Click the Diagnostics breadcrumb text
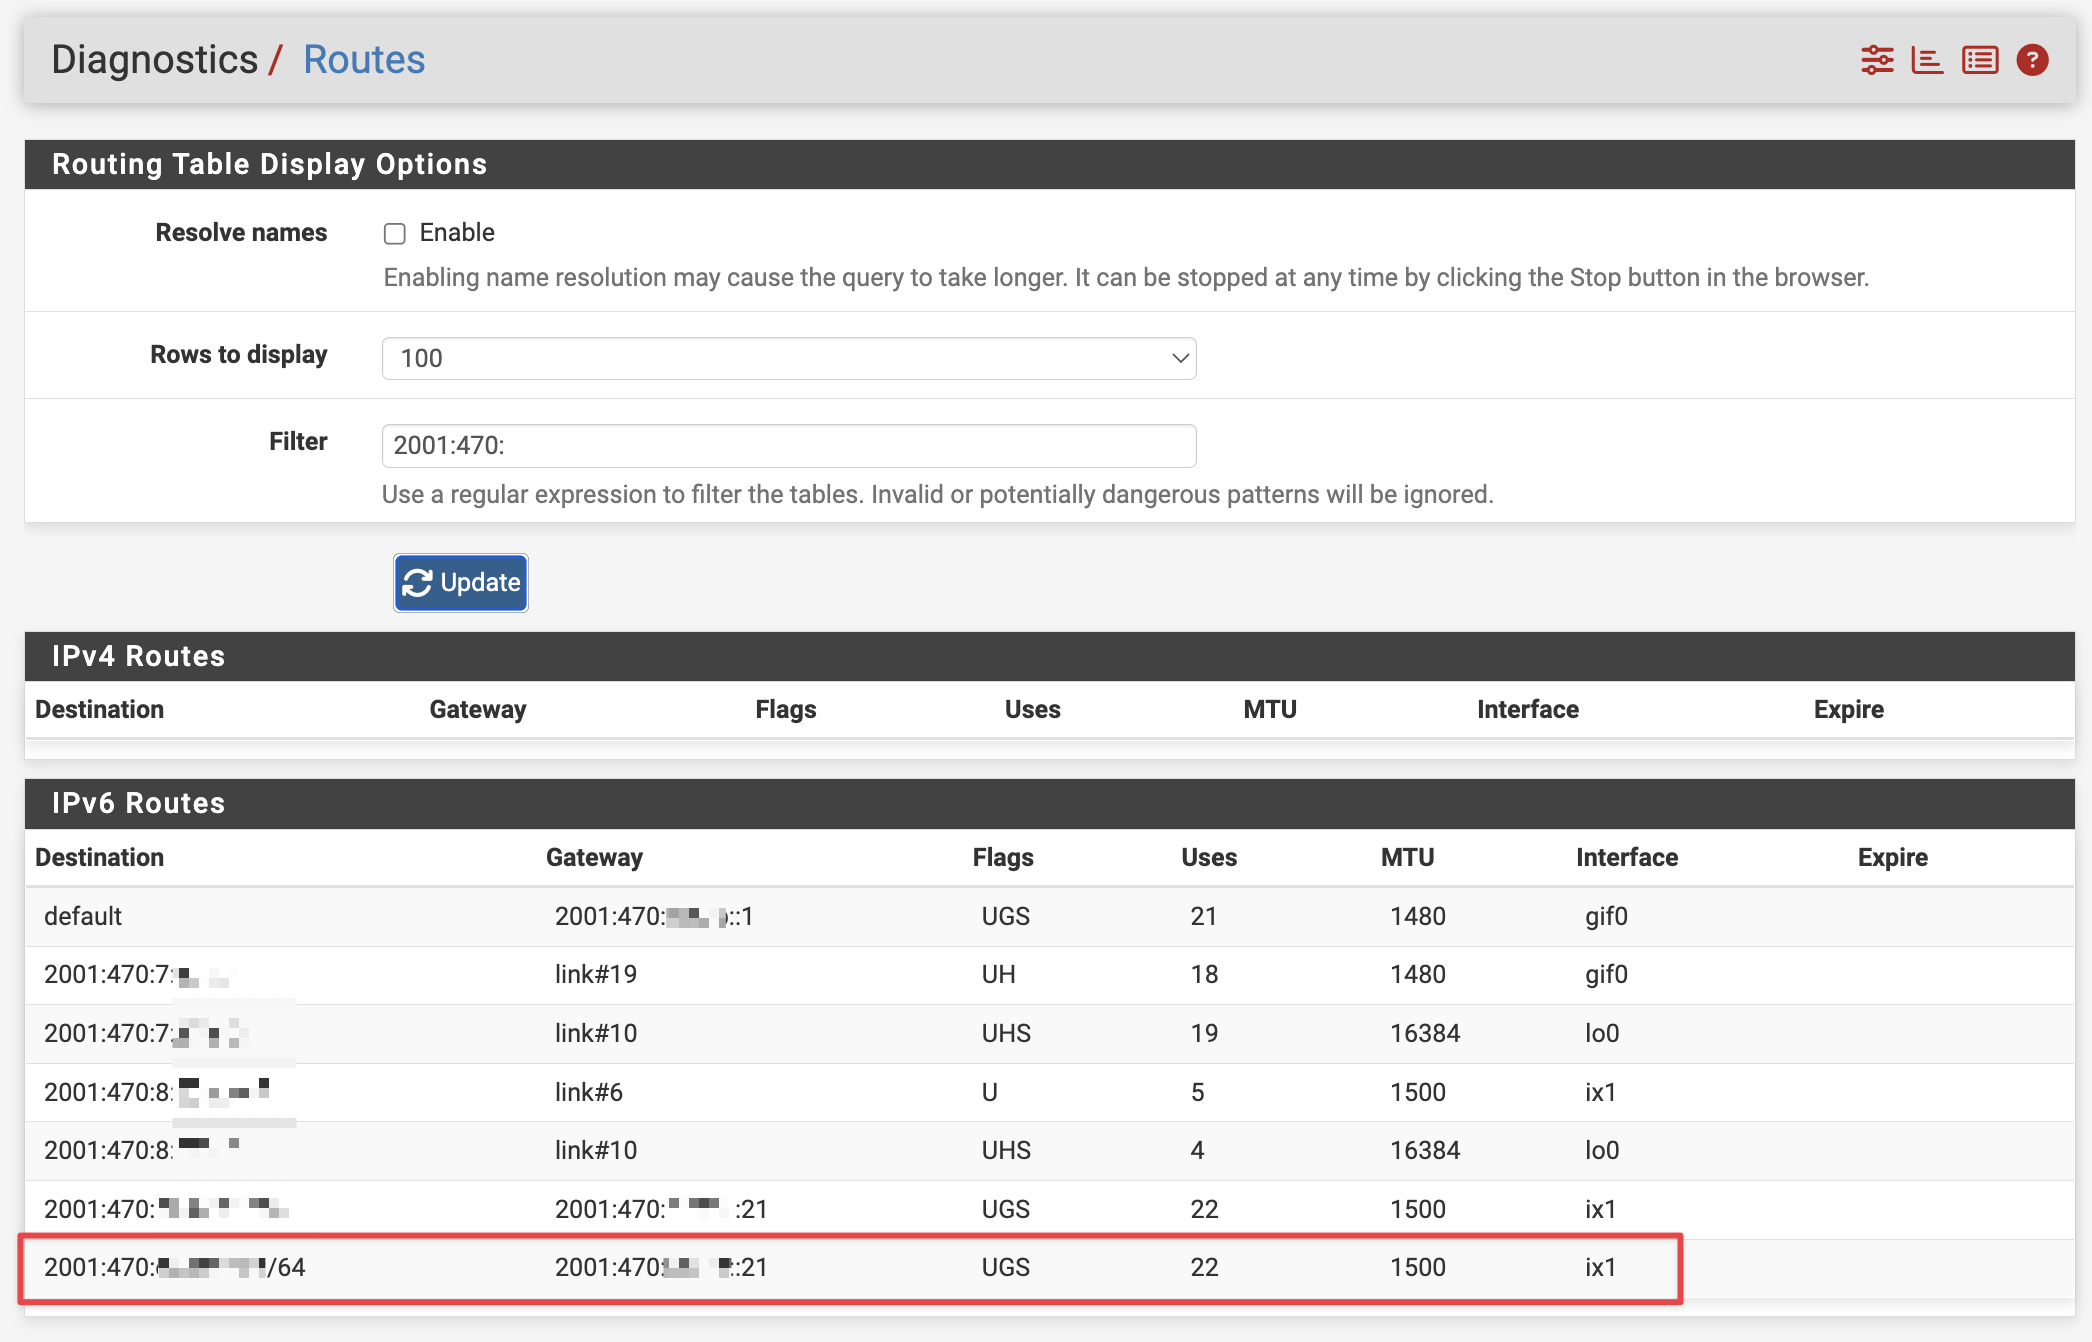2092x1342 pixels. point(155,60)
